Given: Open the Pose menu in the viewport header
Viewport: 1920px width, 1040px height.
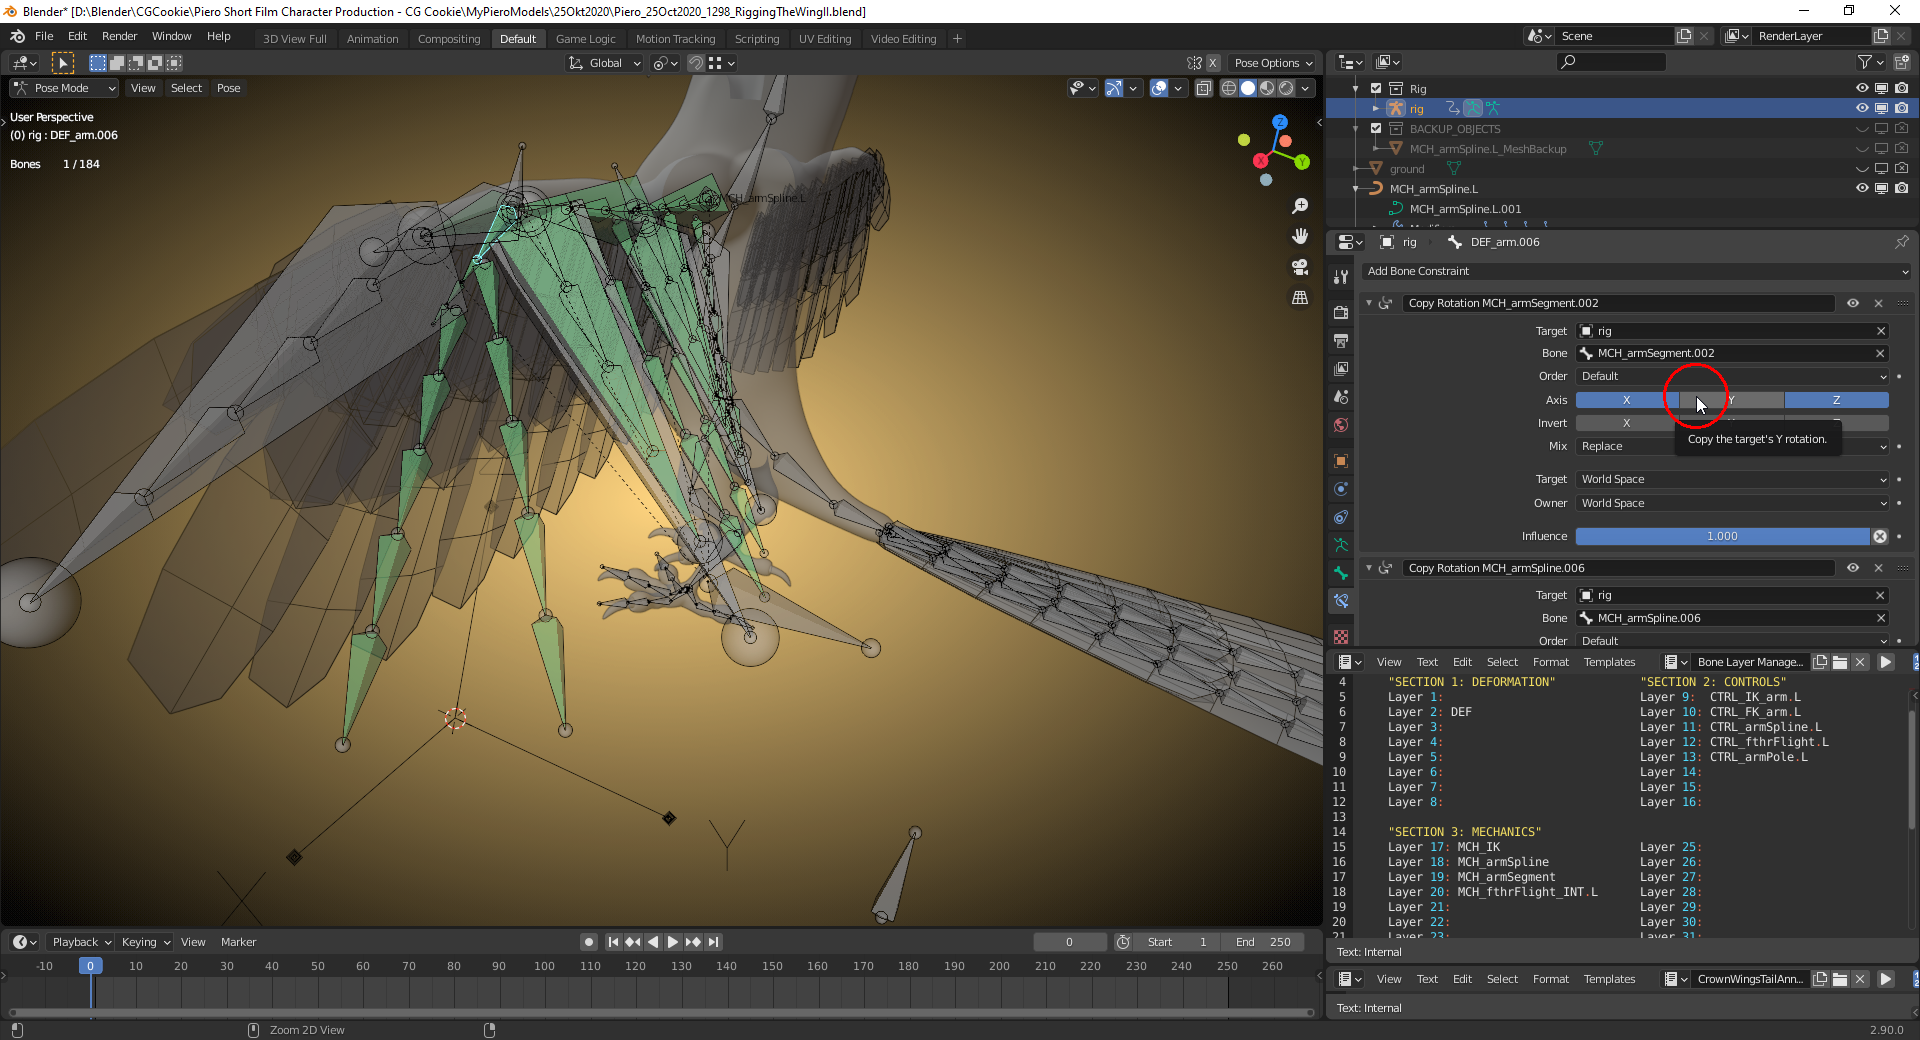Looking at the screenshot, I should tap(228, 88).
